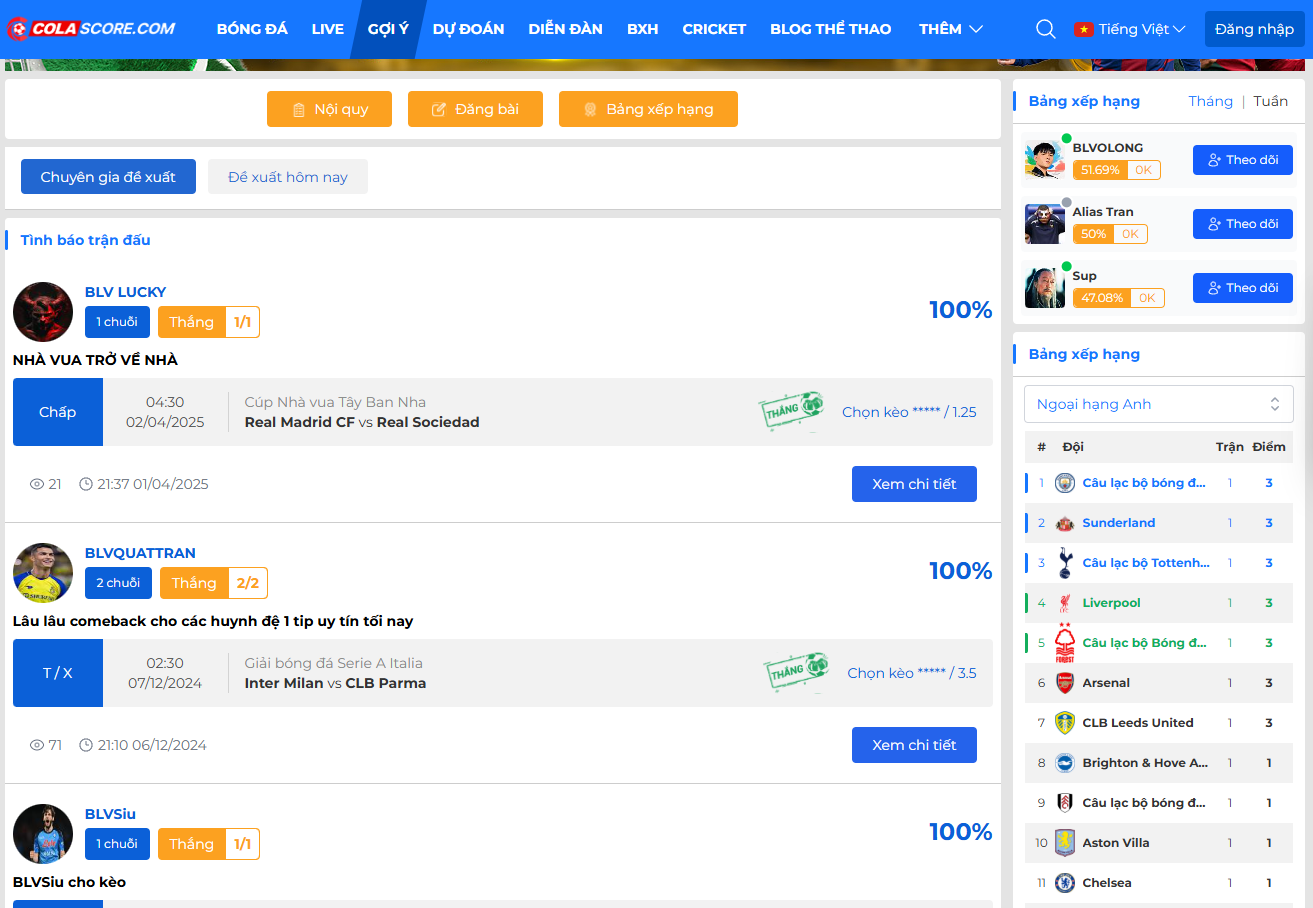Open the orange Bảng xếp hạng button
Viewport: 1313px width, 908px height.
648,109
